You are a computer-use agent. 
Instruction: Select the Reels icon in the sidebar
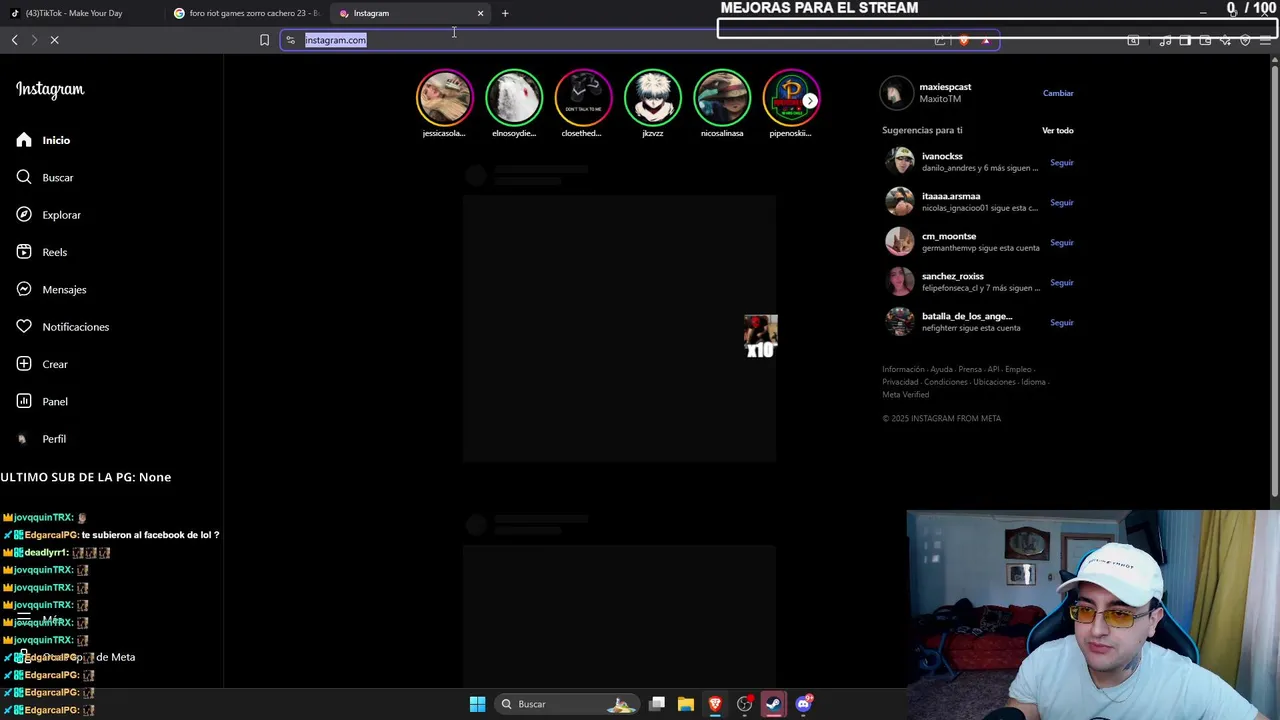[24, 252]
